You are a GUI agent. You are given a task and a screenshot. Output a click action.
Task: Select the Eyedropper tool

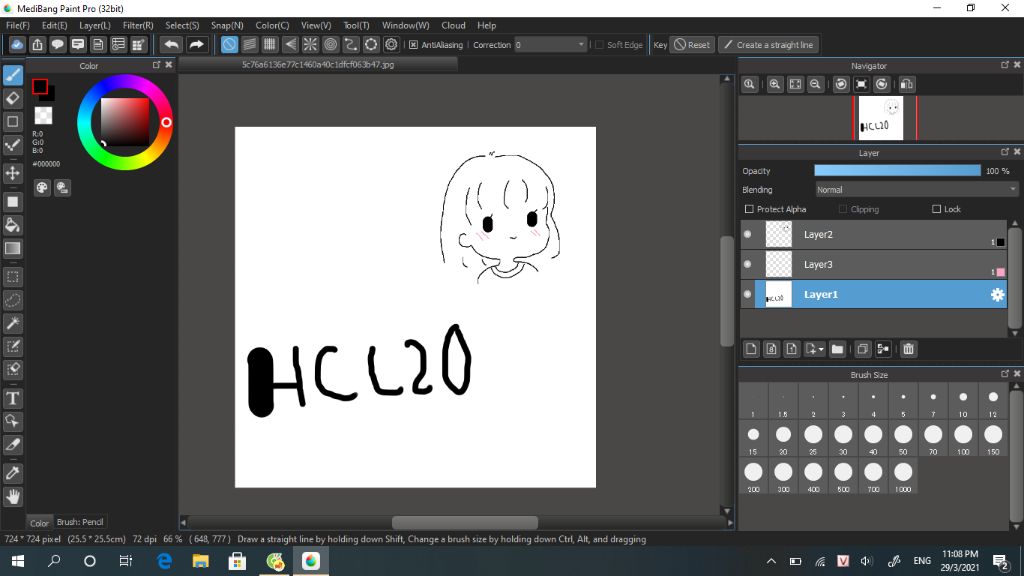click(x=13, y=473)
